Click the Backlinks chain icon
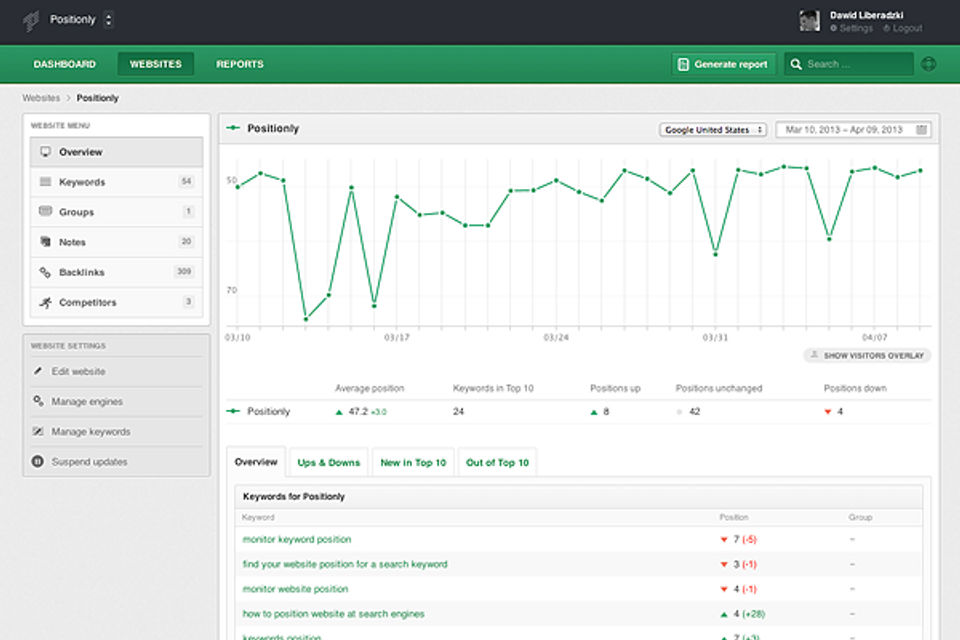 [x=45, y=272]
